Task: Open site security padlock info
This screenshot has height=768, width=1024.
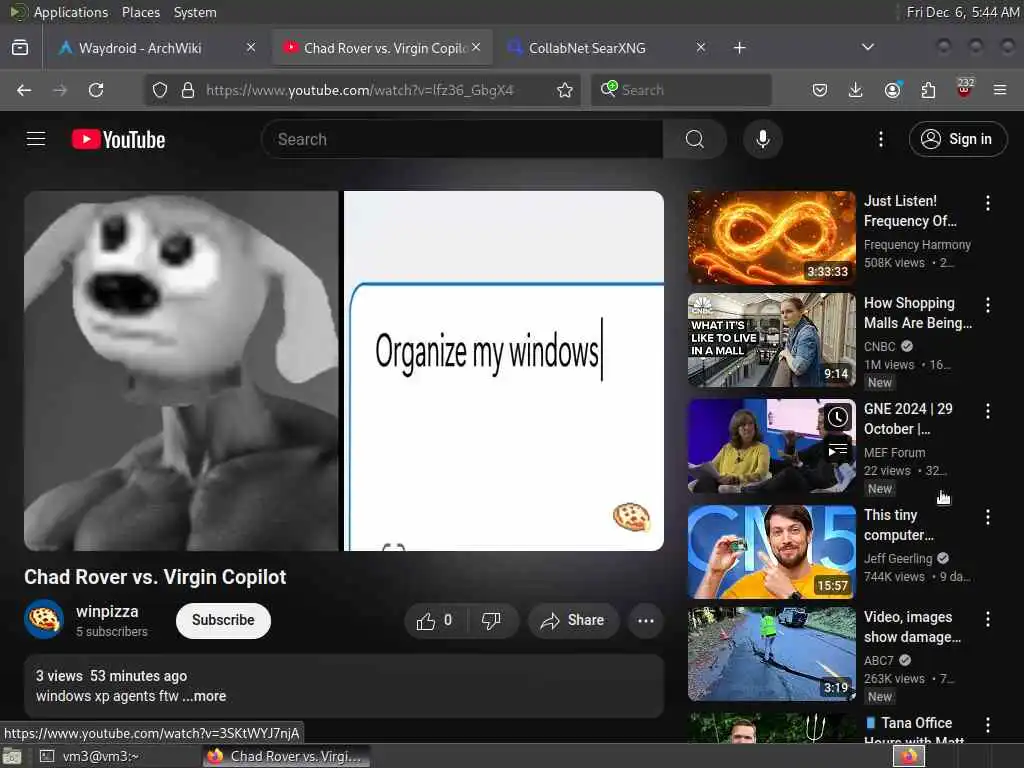Action: click(188, 90)
